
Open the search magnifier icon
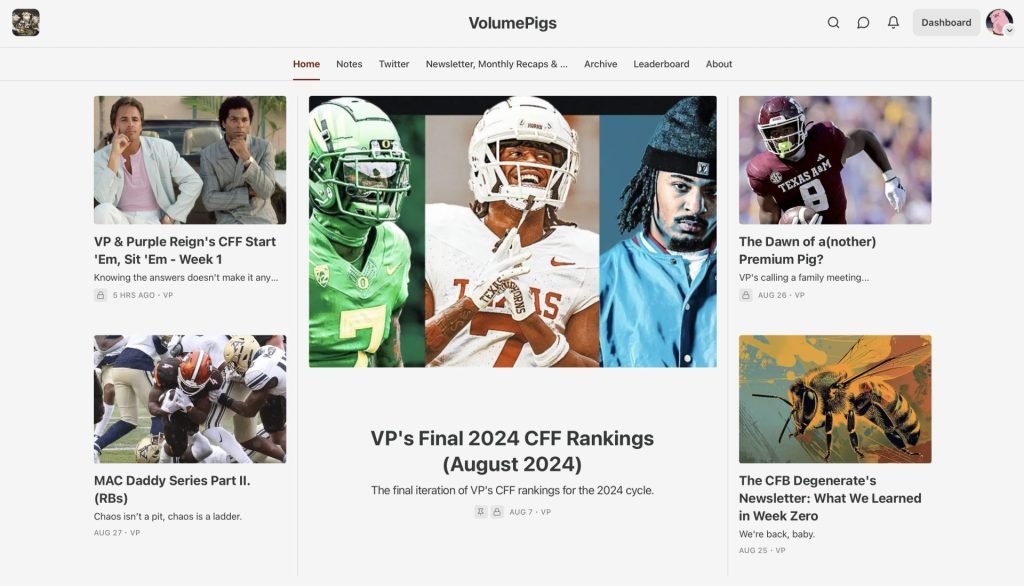point(833,22)
